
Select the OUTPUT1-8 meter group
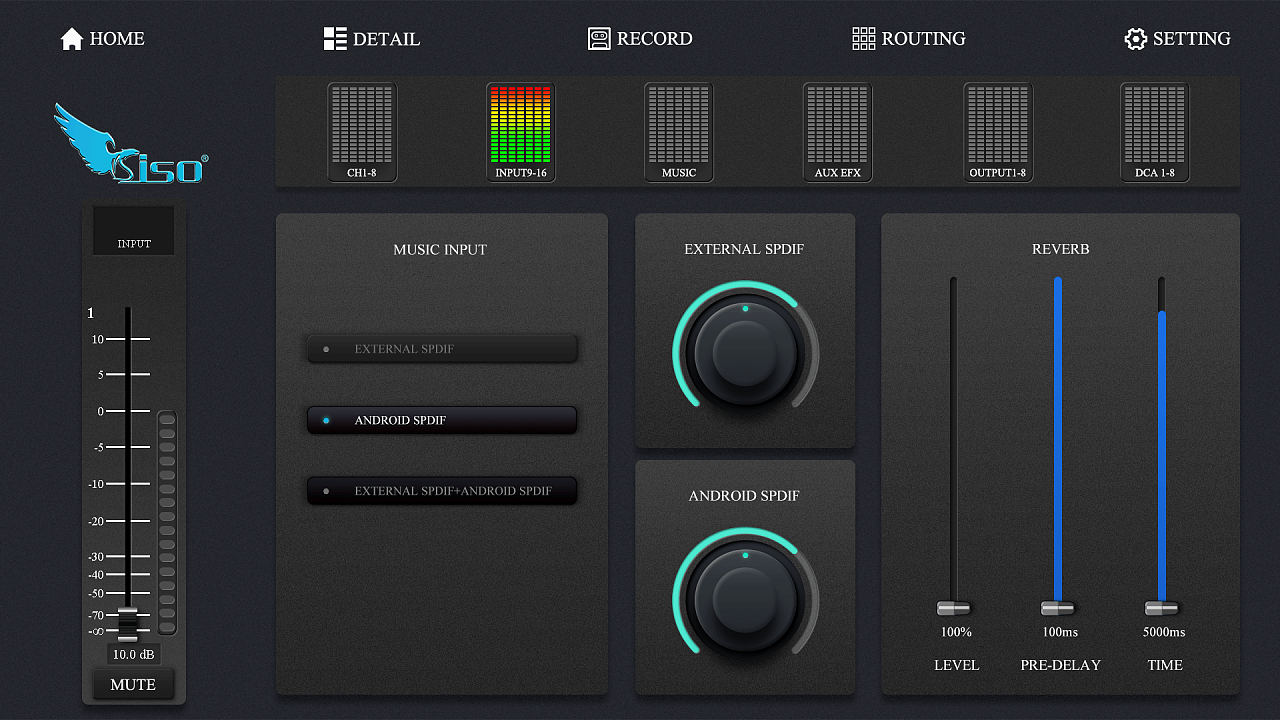coord(998,132)
